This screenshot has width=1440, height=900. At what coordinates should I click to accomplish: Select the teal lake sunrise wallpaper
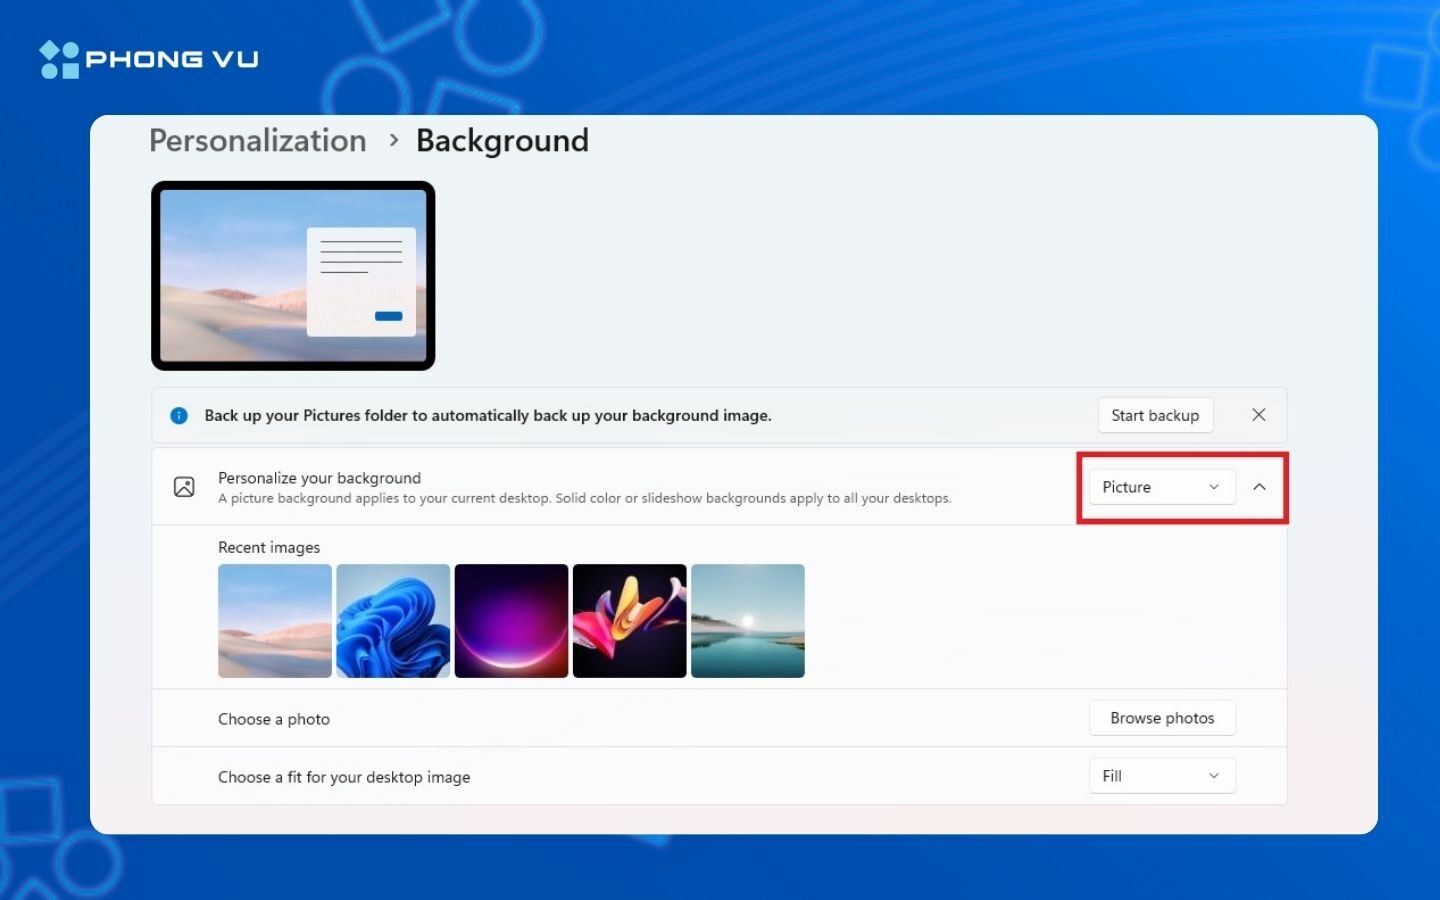(x=748, y=621)
